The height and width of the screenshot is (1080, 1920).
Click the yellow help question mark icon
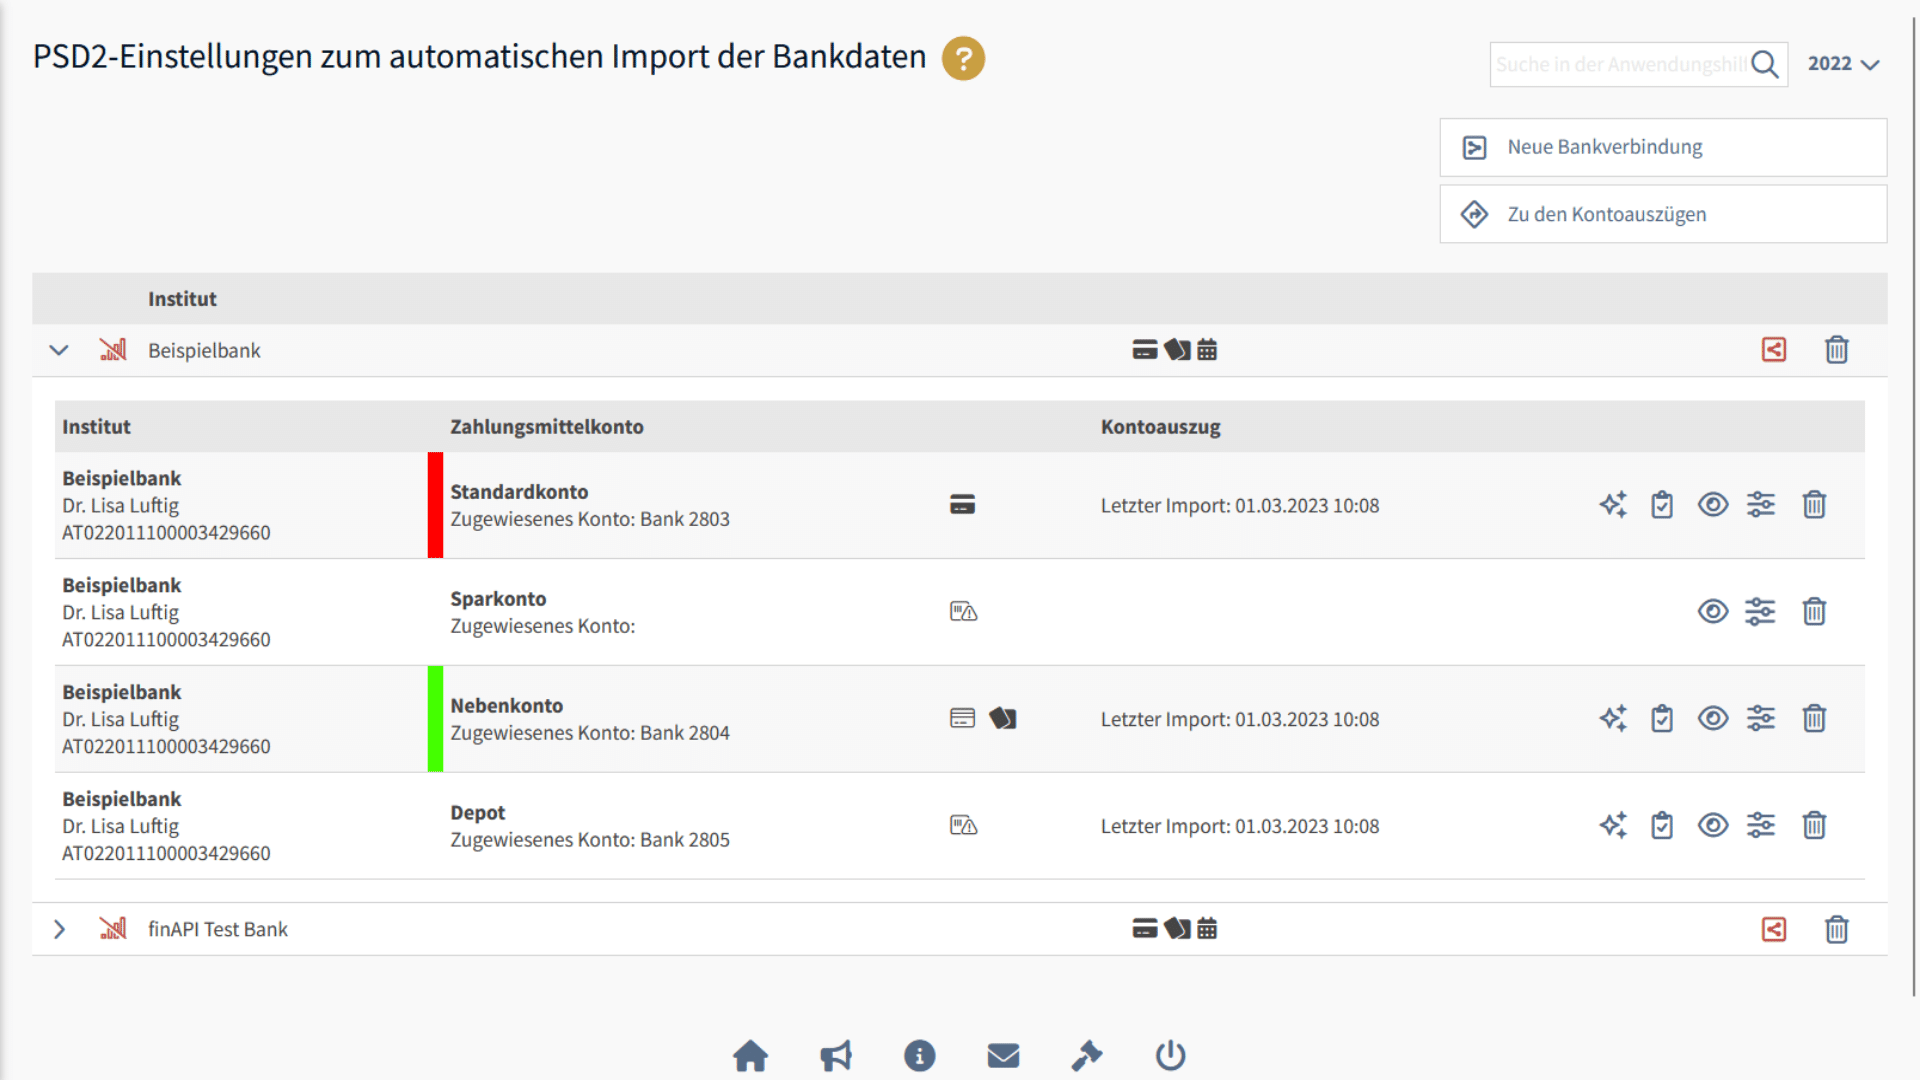pos(963,58)
